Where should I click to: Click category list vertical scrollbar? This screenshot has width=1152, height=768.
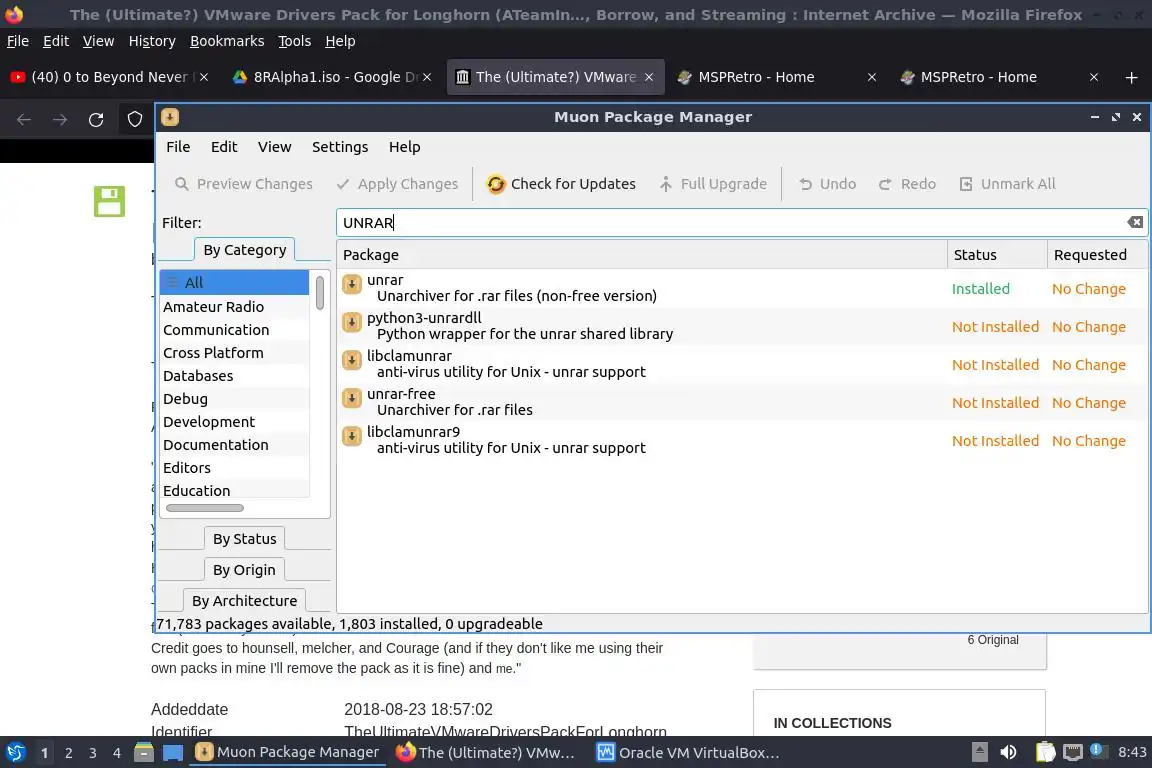(320, 293)
